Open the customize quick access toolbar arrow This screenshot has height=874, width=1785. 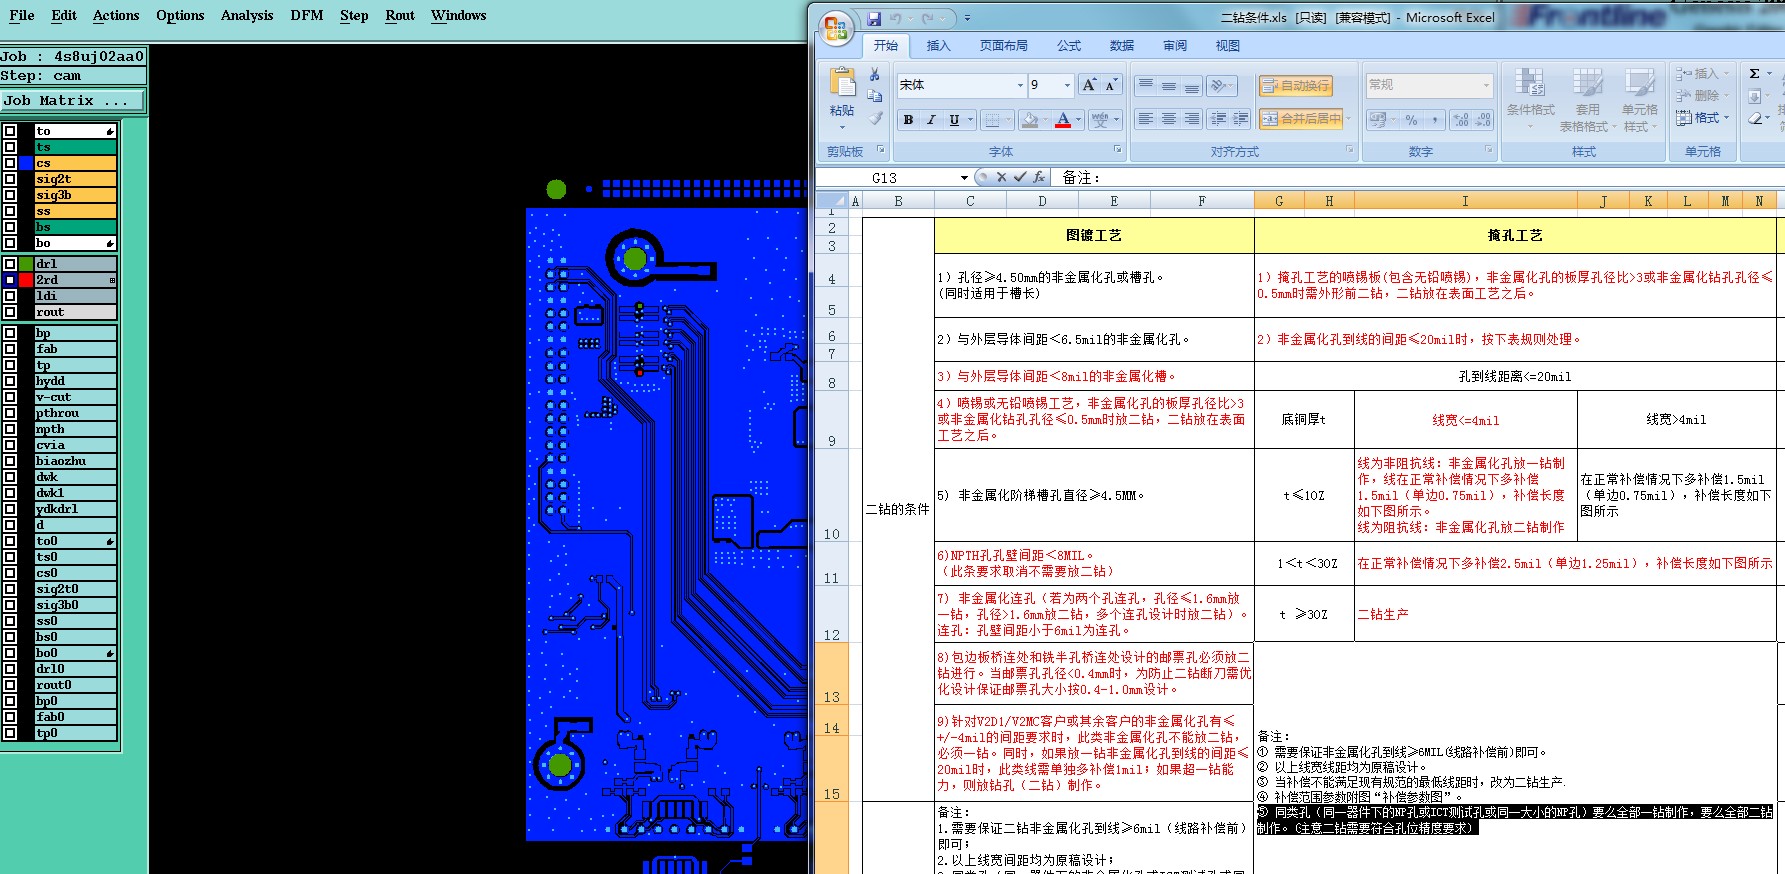(967, 18)
